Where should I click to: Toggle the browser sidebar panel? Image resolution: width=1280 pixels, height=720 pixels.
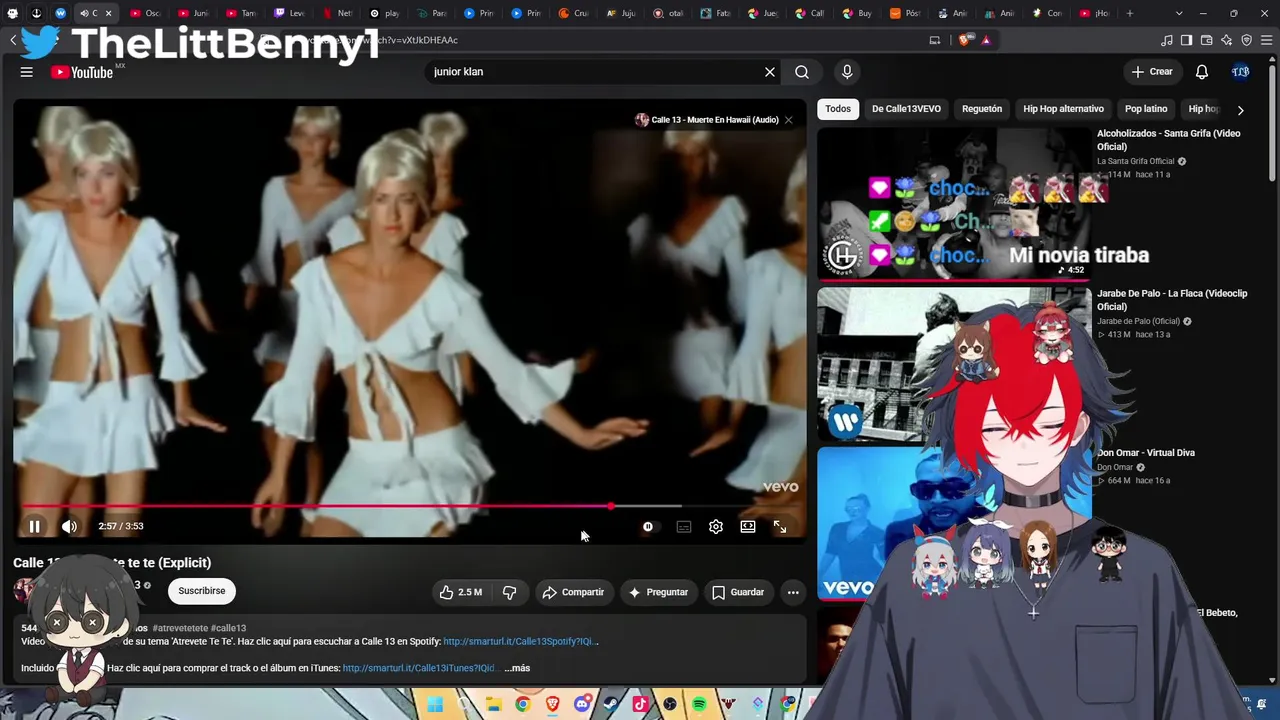pyautogui.click(x=1187, y=40)
